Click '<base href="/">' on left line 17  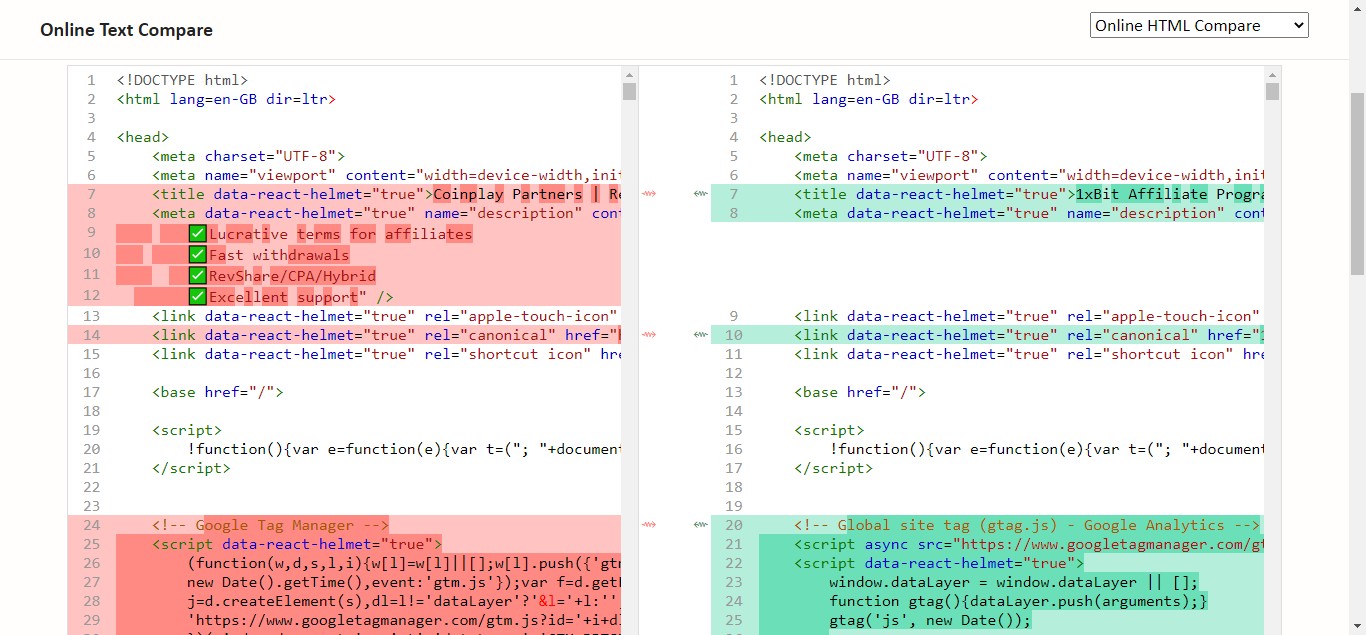(x=217, y=392)
